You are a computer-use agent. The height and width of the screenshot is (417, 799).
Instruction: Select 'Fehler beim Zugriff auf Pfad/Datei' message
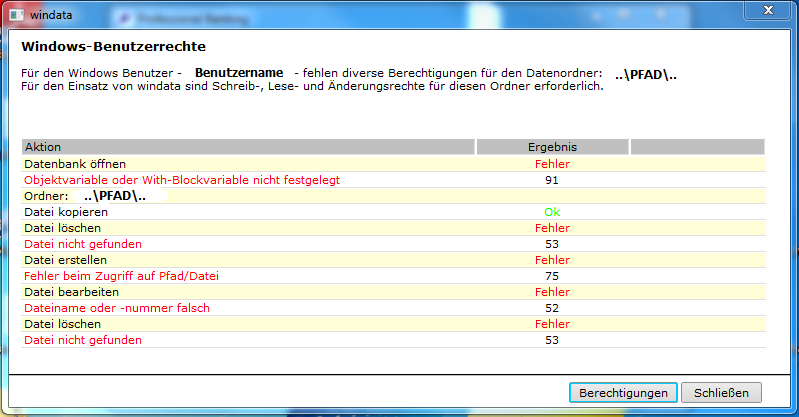121,276
